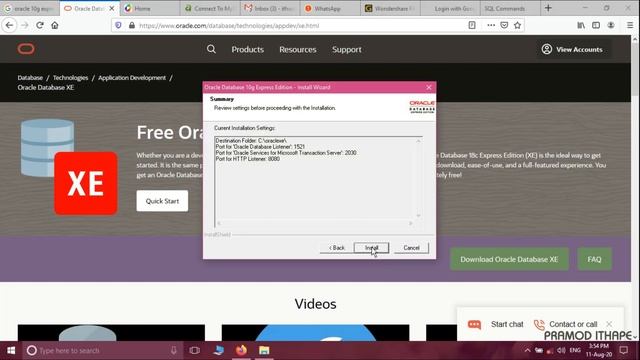The image size is (640, 360).
Task: Switch to the Home tab
Action: click(x=149, y=8)
